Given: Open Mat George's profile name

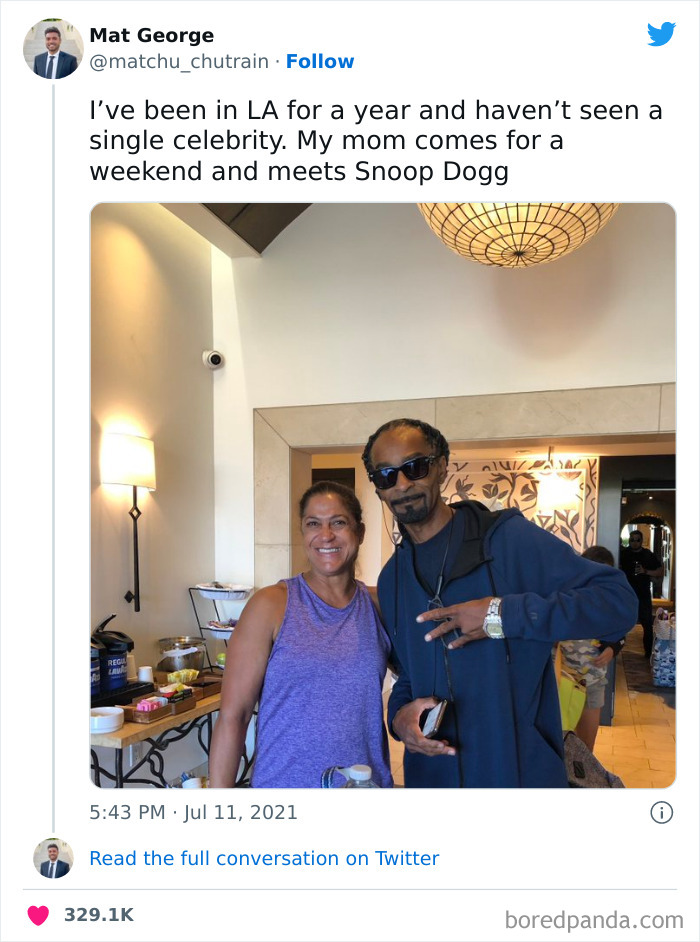Looking at the screenshot, I should click(x=151, y=34).
